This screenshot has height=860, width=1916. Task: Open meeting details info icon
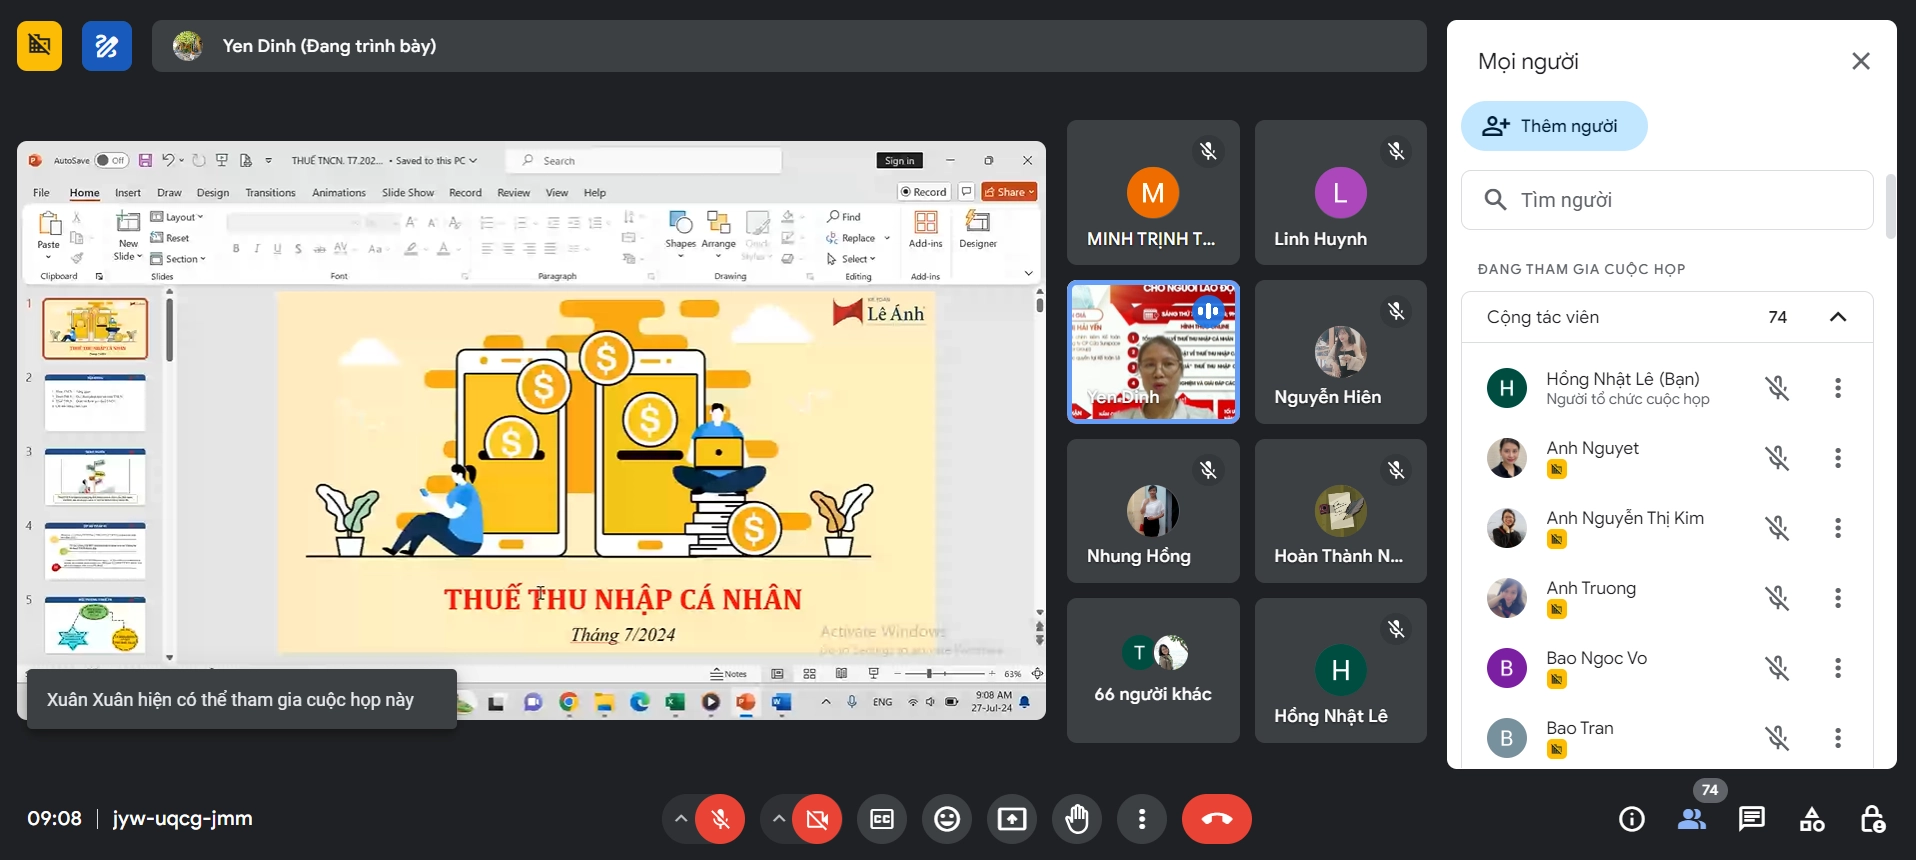pos(1631,819)
